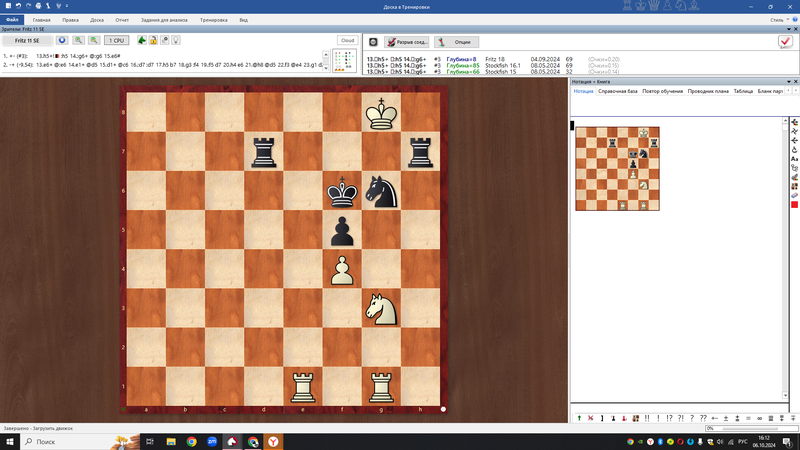
Task: Expand the notation panel options arrow
Action: click(788, 82)
